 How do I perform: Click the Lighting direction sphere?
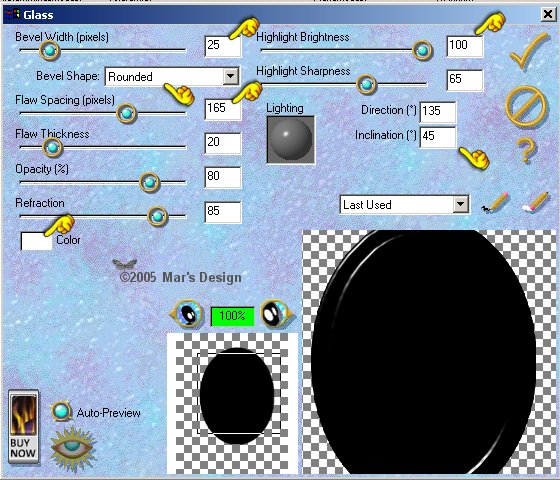[291, 140]
